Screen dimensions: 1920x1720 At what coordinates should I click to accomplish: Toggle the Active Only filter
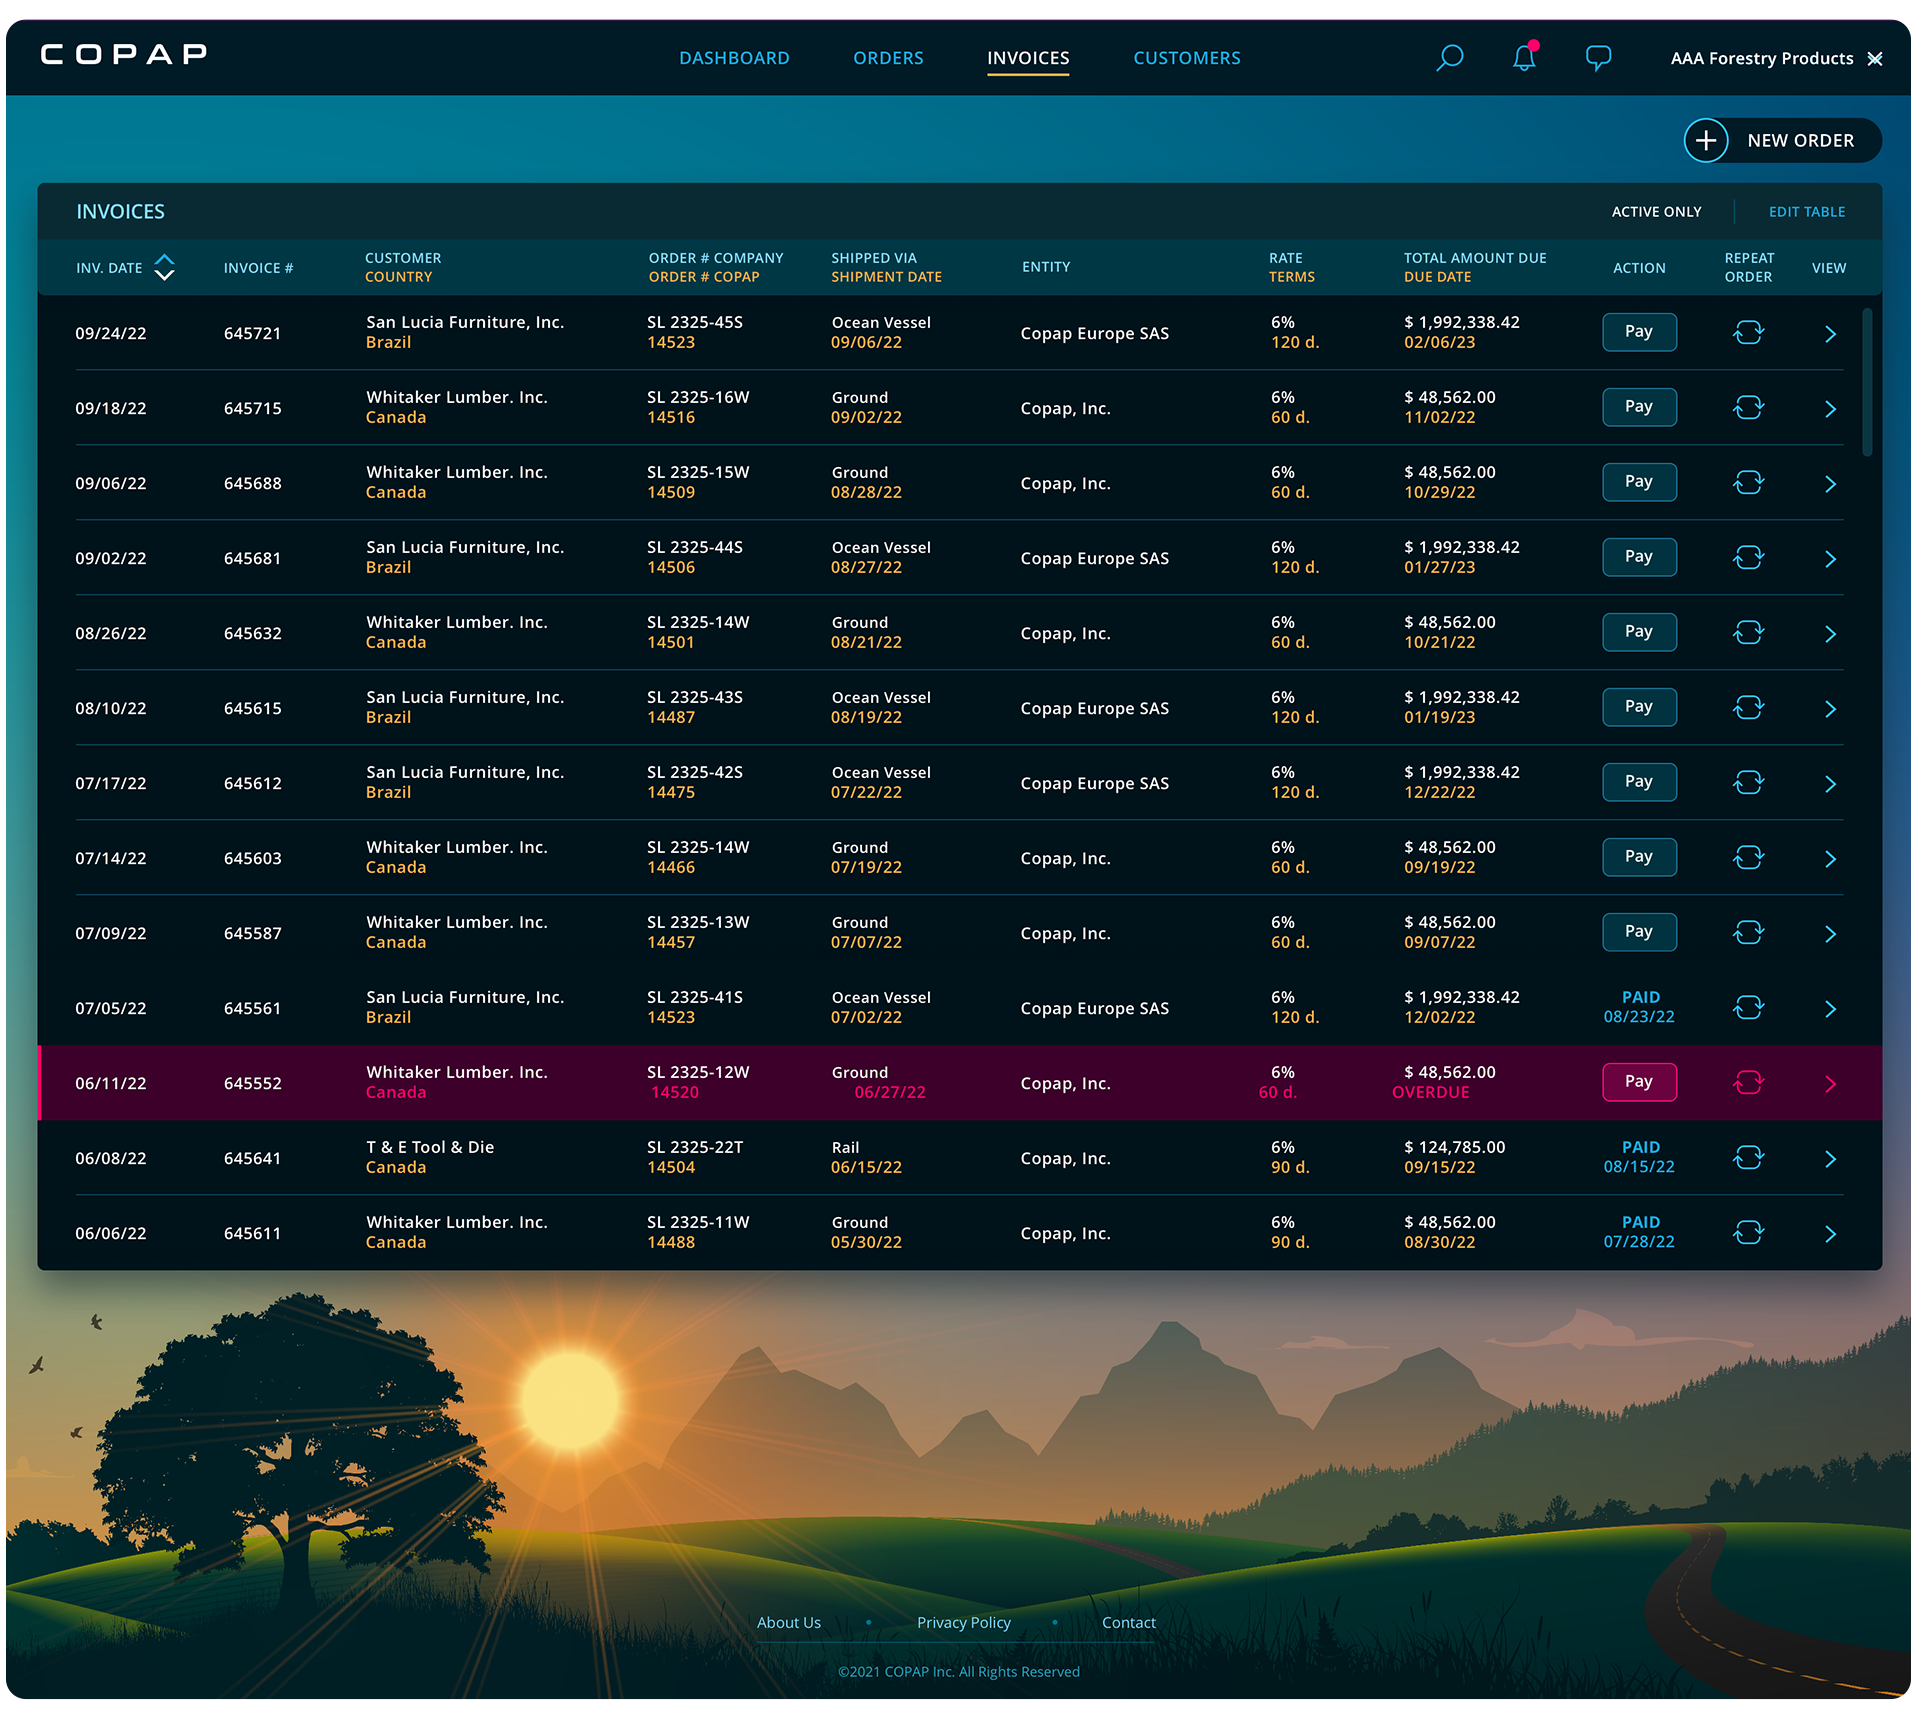(x=1656, y=212)
